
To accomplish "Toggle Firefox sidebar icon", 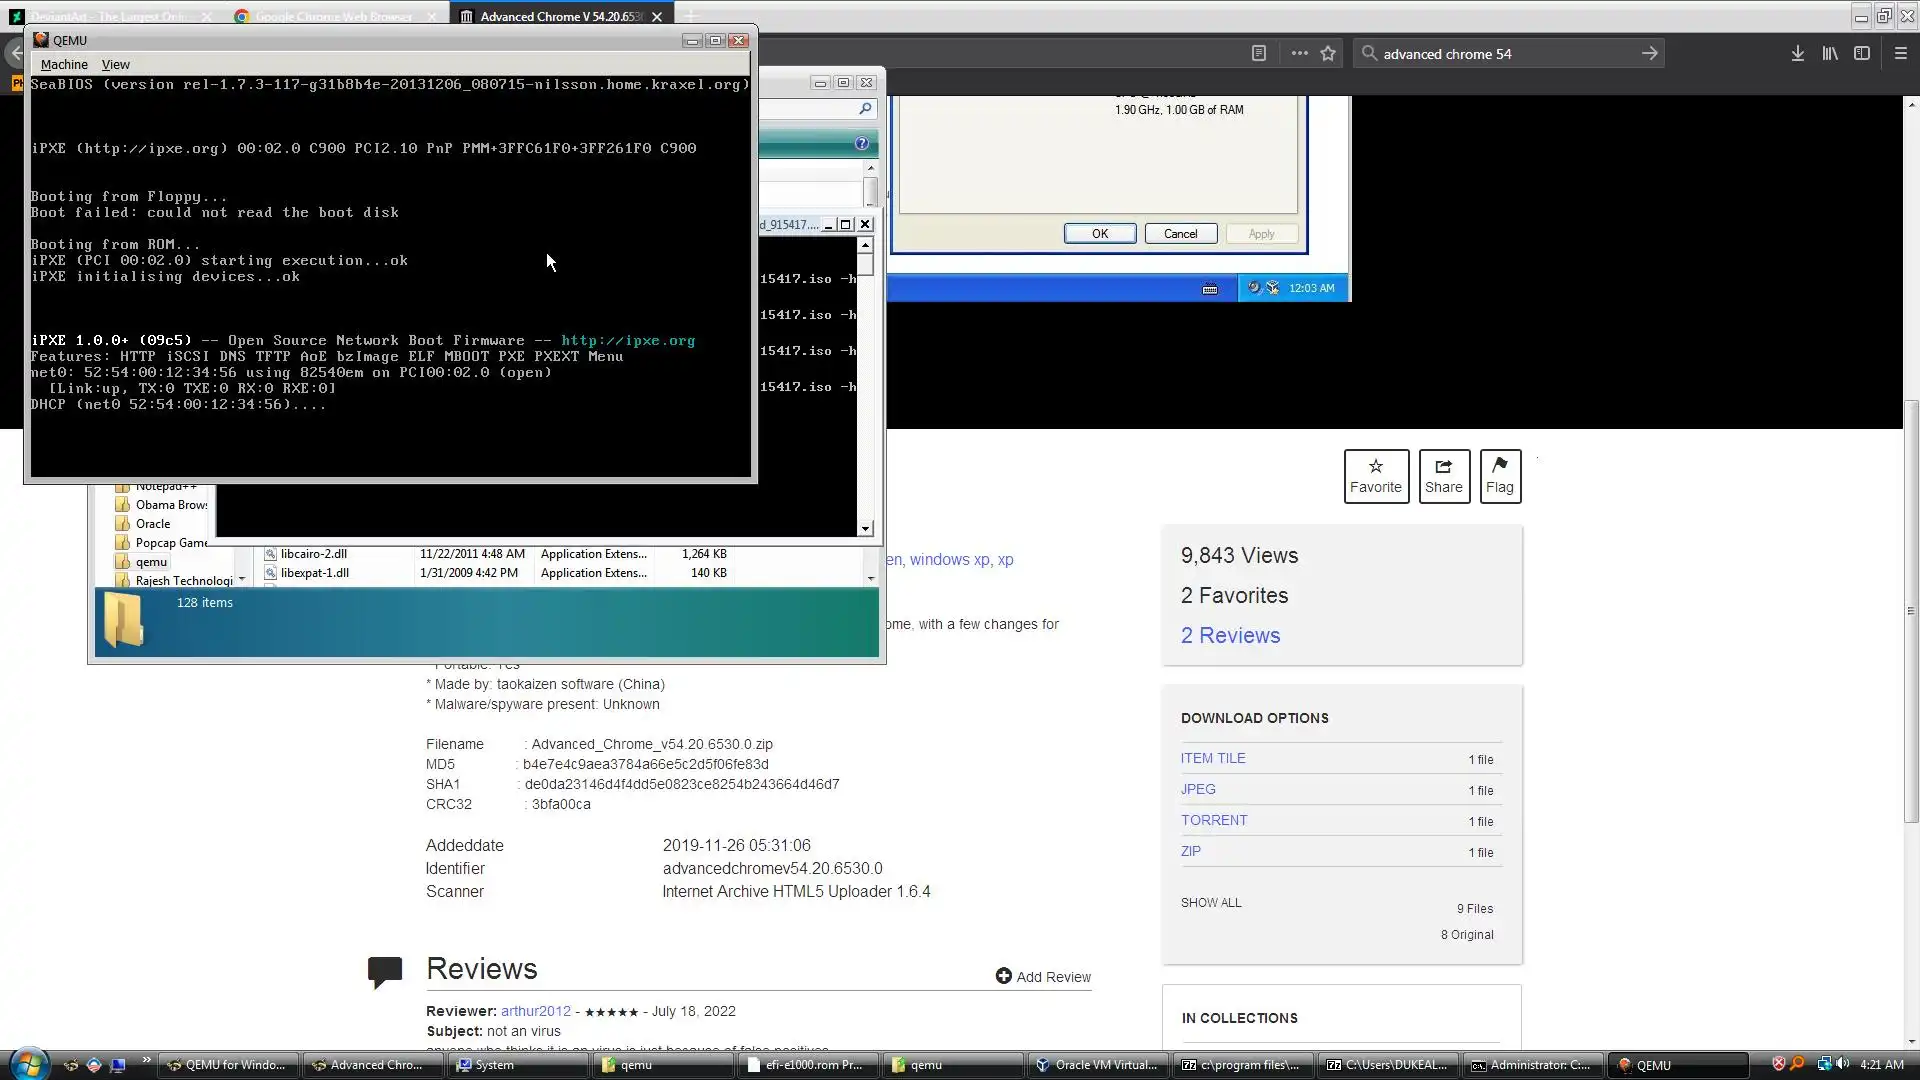I will click(1862, 54).
